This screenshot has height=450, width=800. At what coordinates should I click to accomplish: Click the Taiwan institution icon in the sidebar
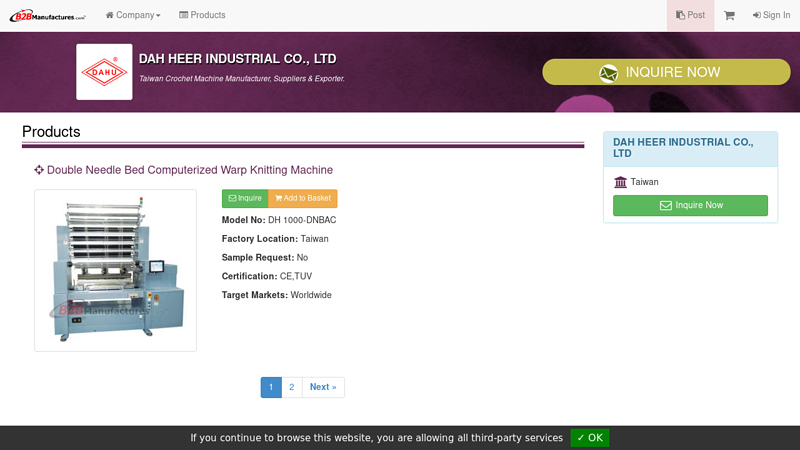(x=620, y=182)
